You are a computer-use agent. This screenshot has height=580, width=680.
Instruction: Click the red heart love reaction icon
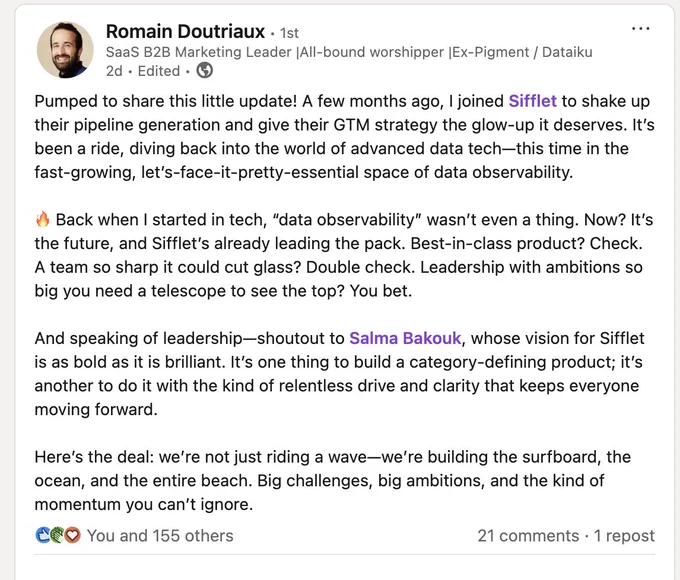click(72, 535)
